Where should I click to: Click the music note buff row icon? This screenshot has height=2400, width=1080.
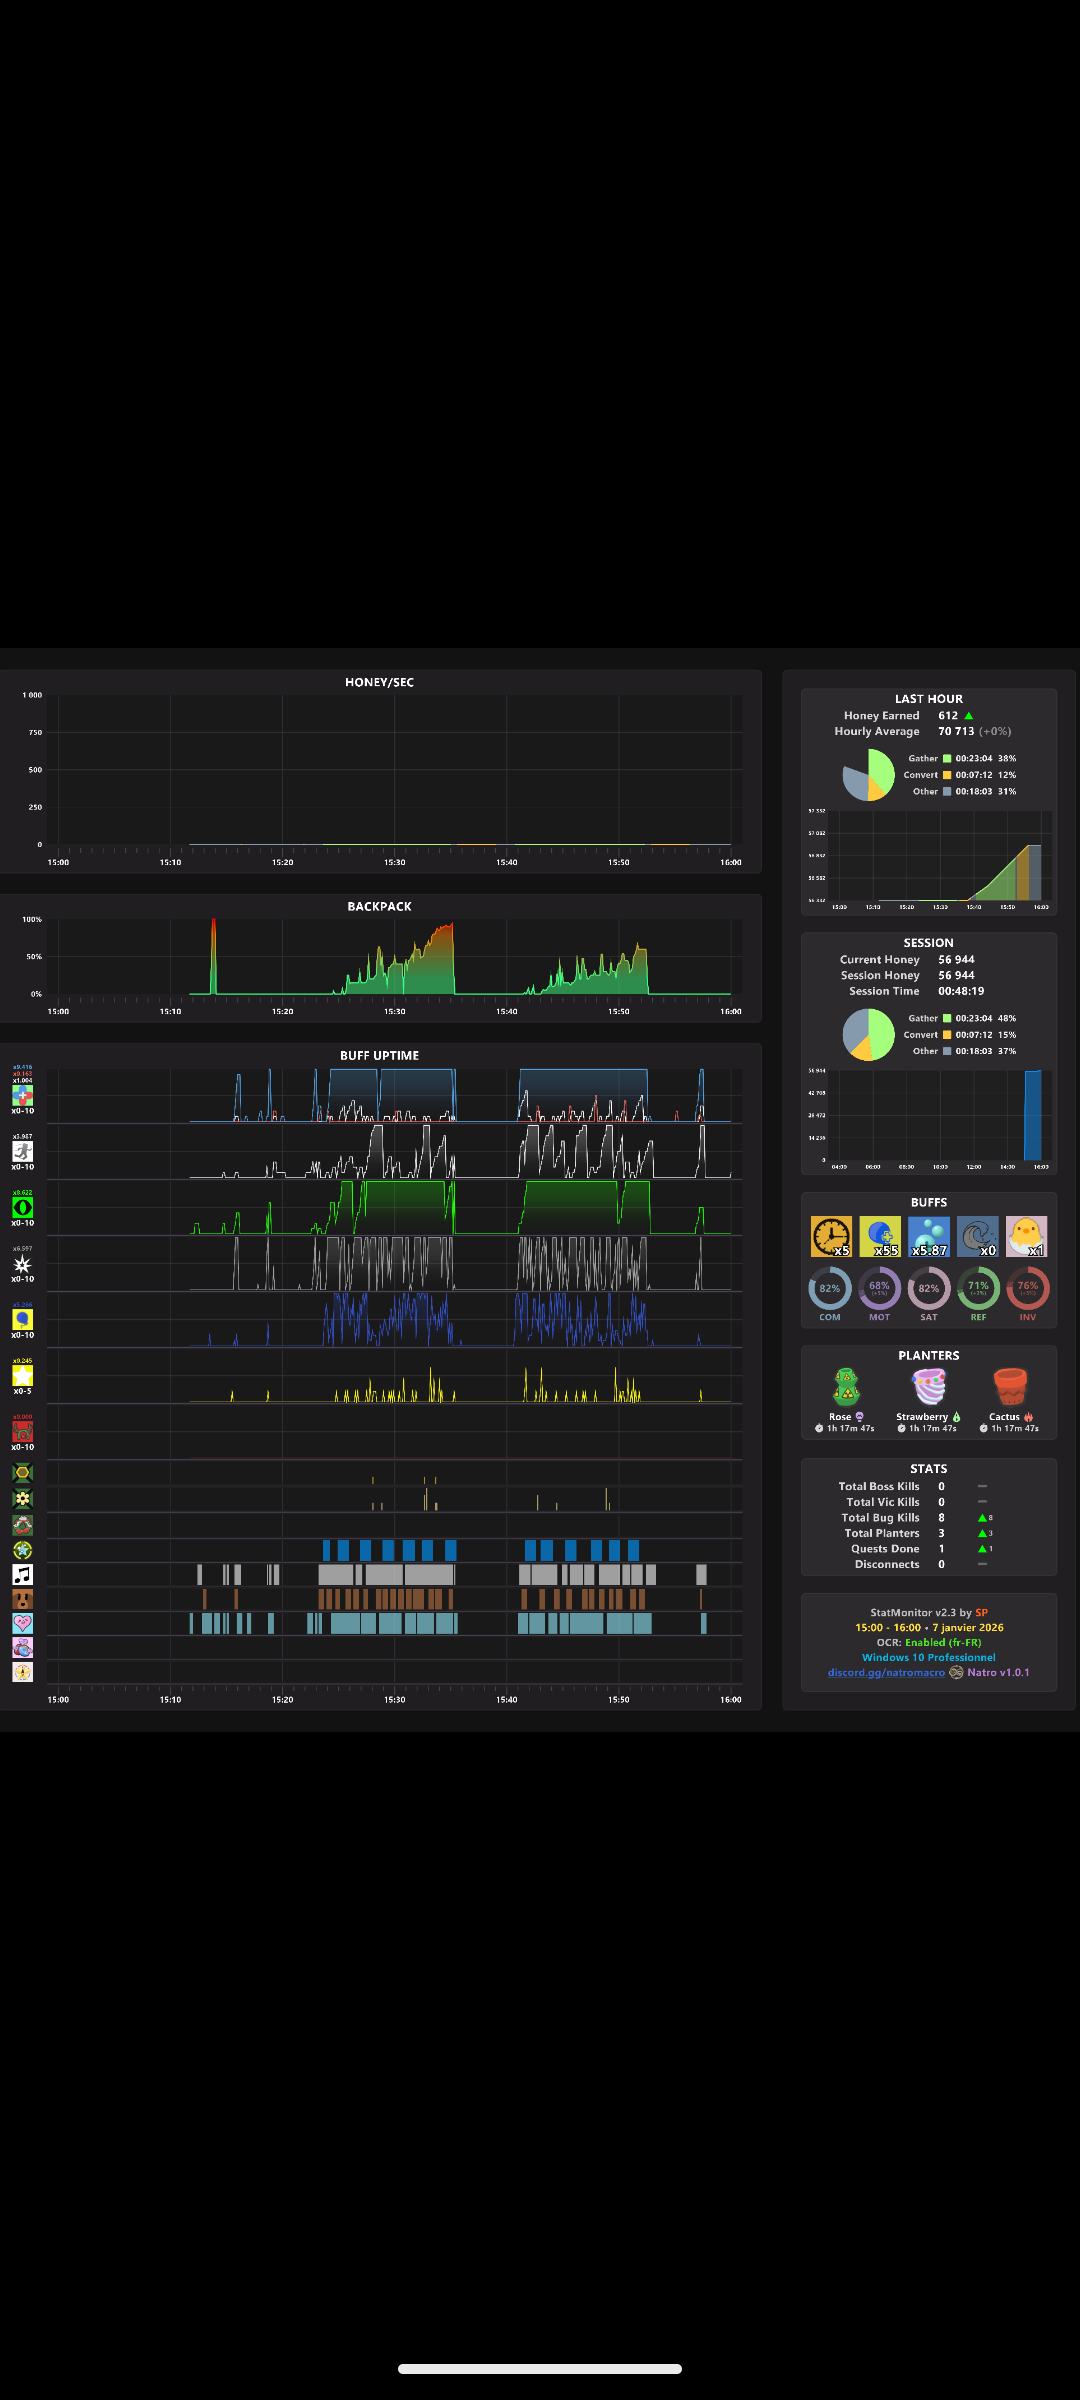[23, 1575]
